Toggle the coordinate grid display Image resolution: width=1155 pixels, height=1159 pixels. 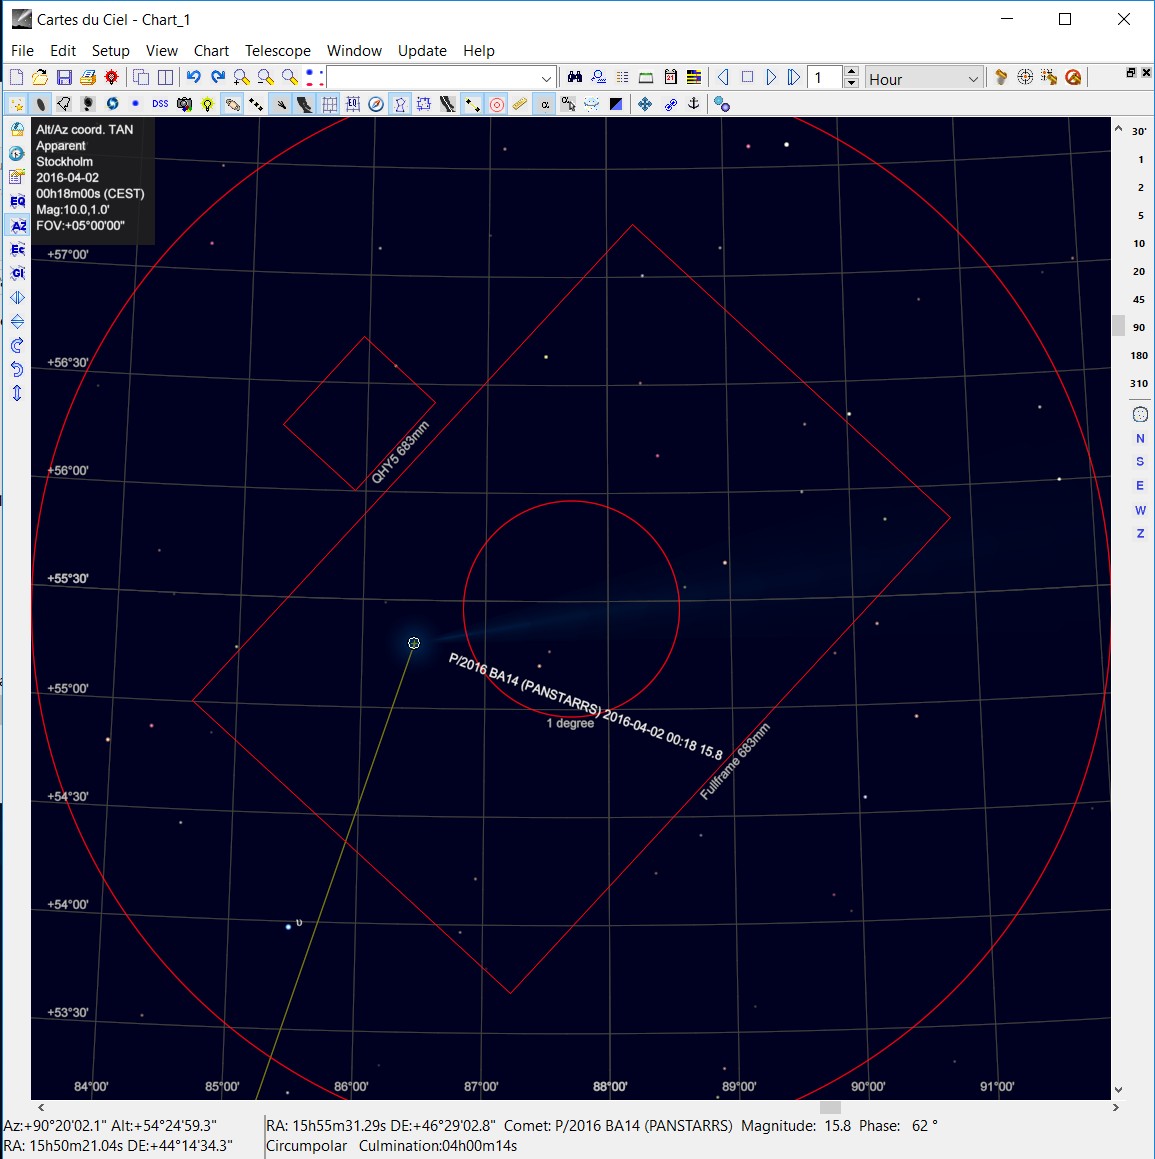pos(330,104)
